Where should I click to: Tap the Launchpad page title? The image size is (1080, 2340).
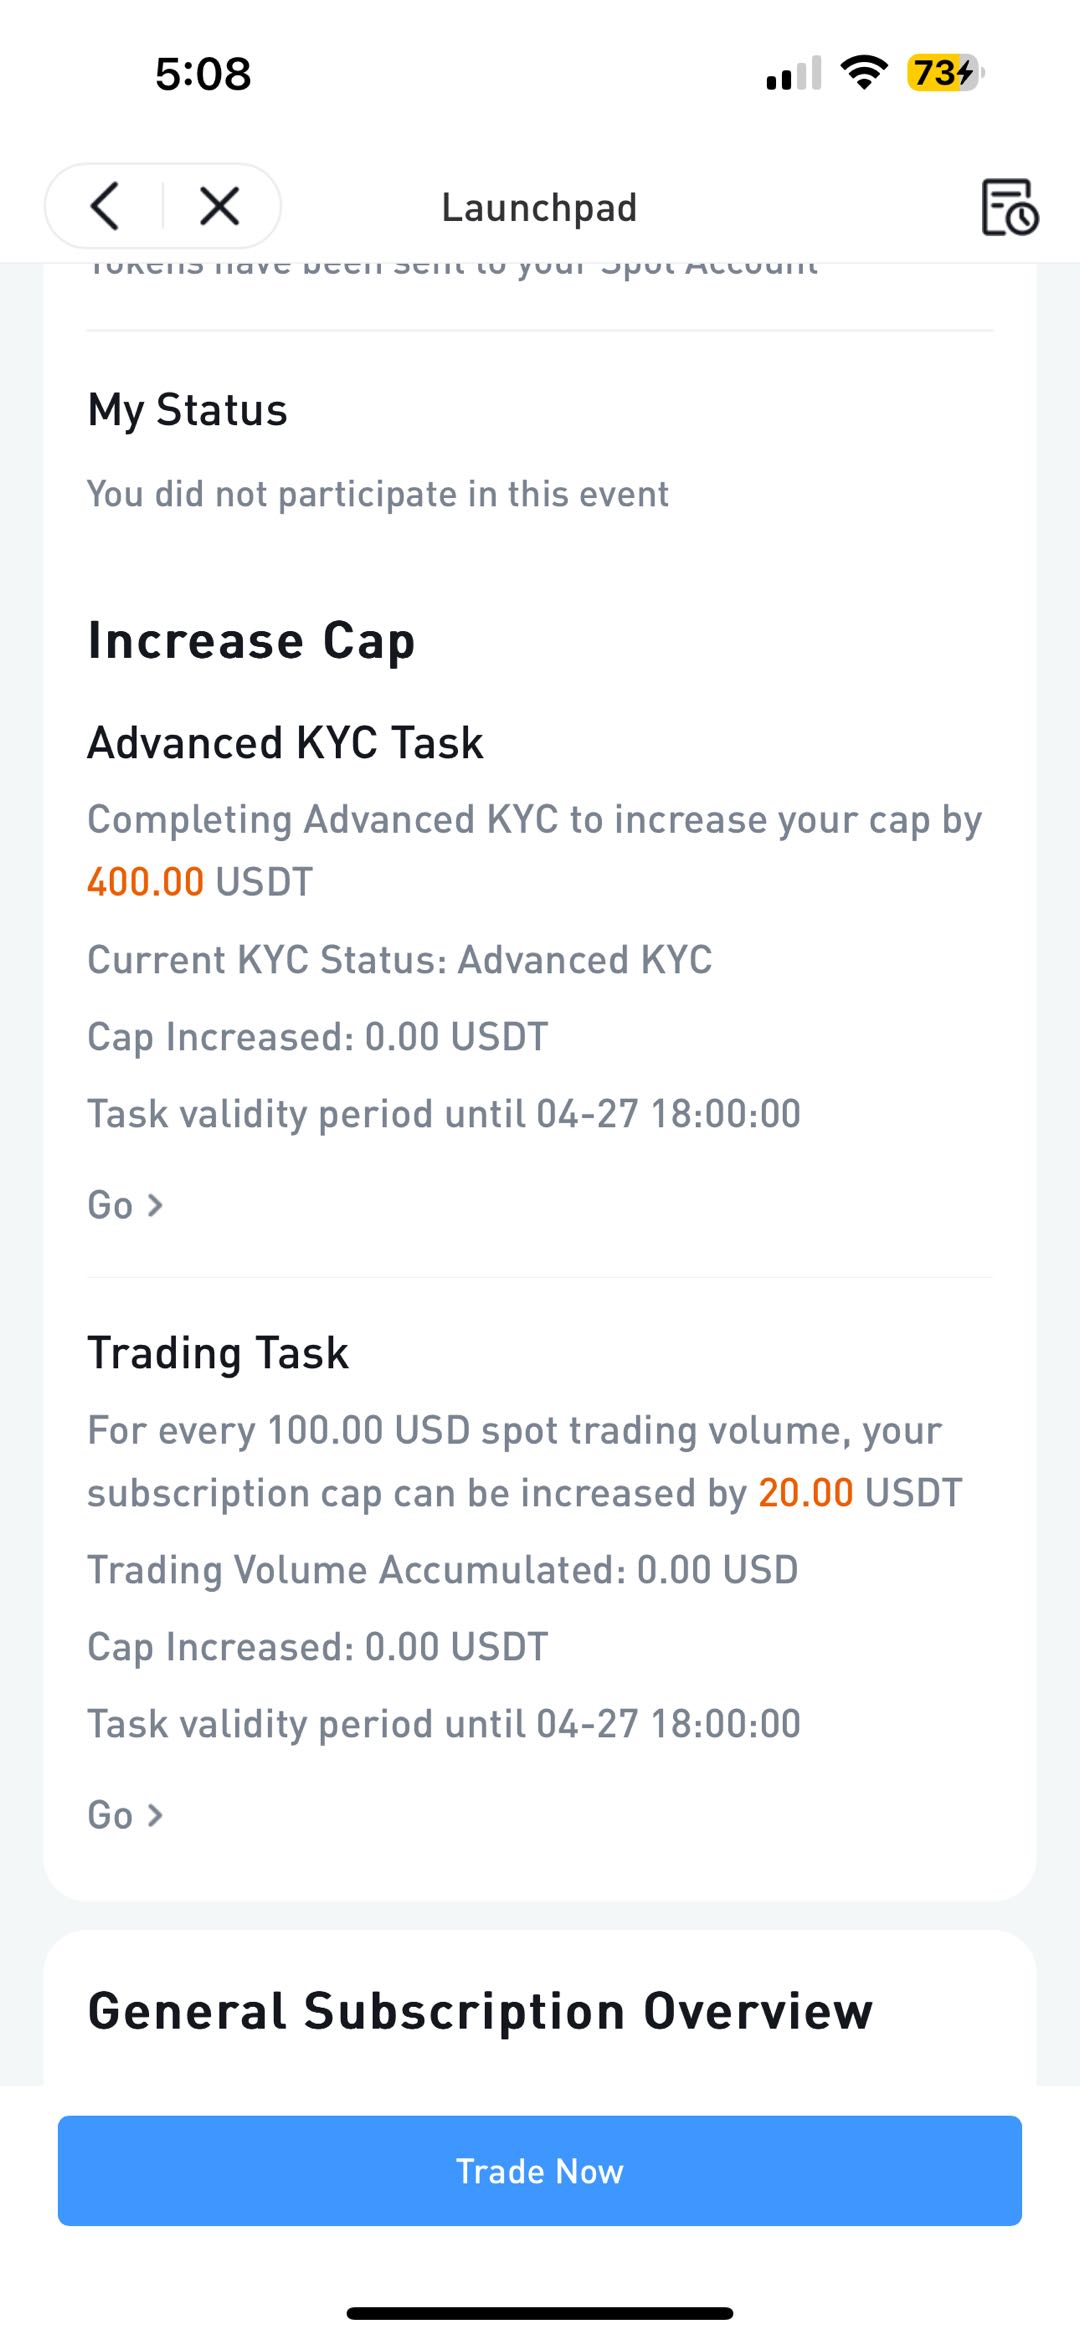point(539,208)
